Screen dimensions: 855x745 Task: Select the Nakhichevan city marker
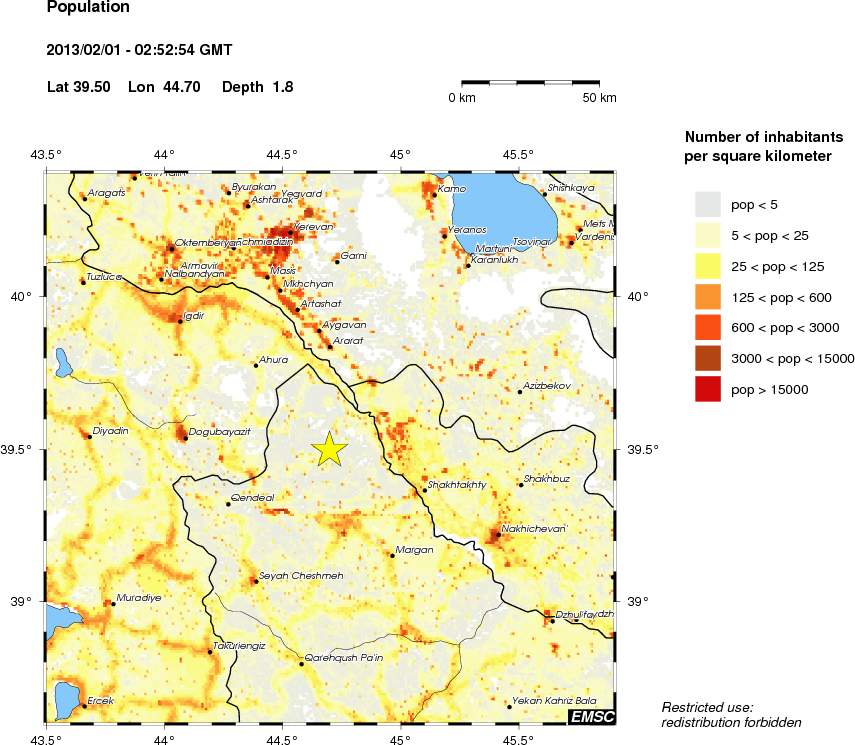[498, 534]
